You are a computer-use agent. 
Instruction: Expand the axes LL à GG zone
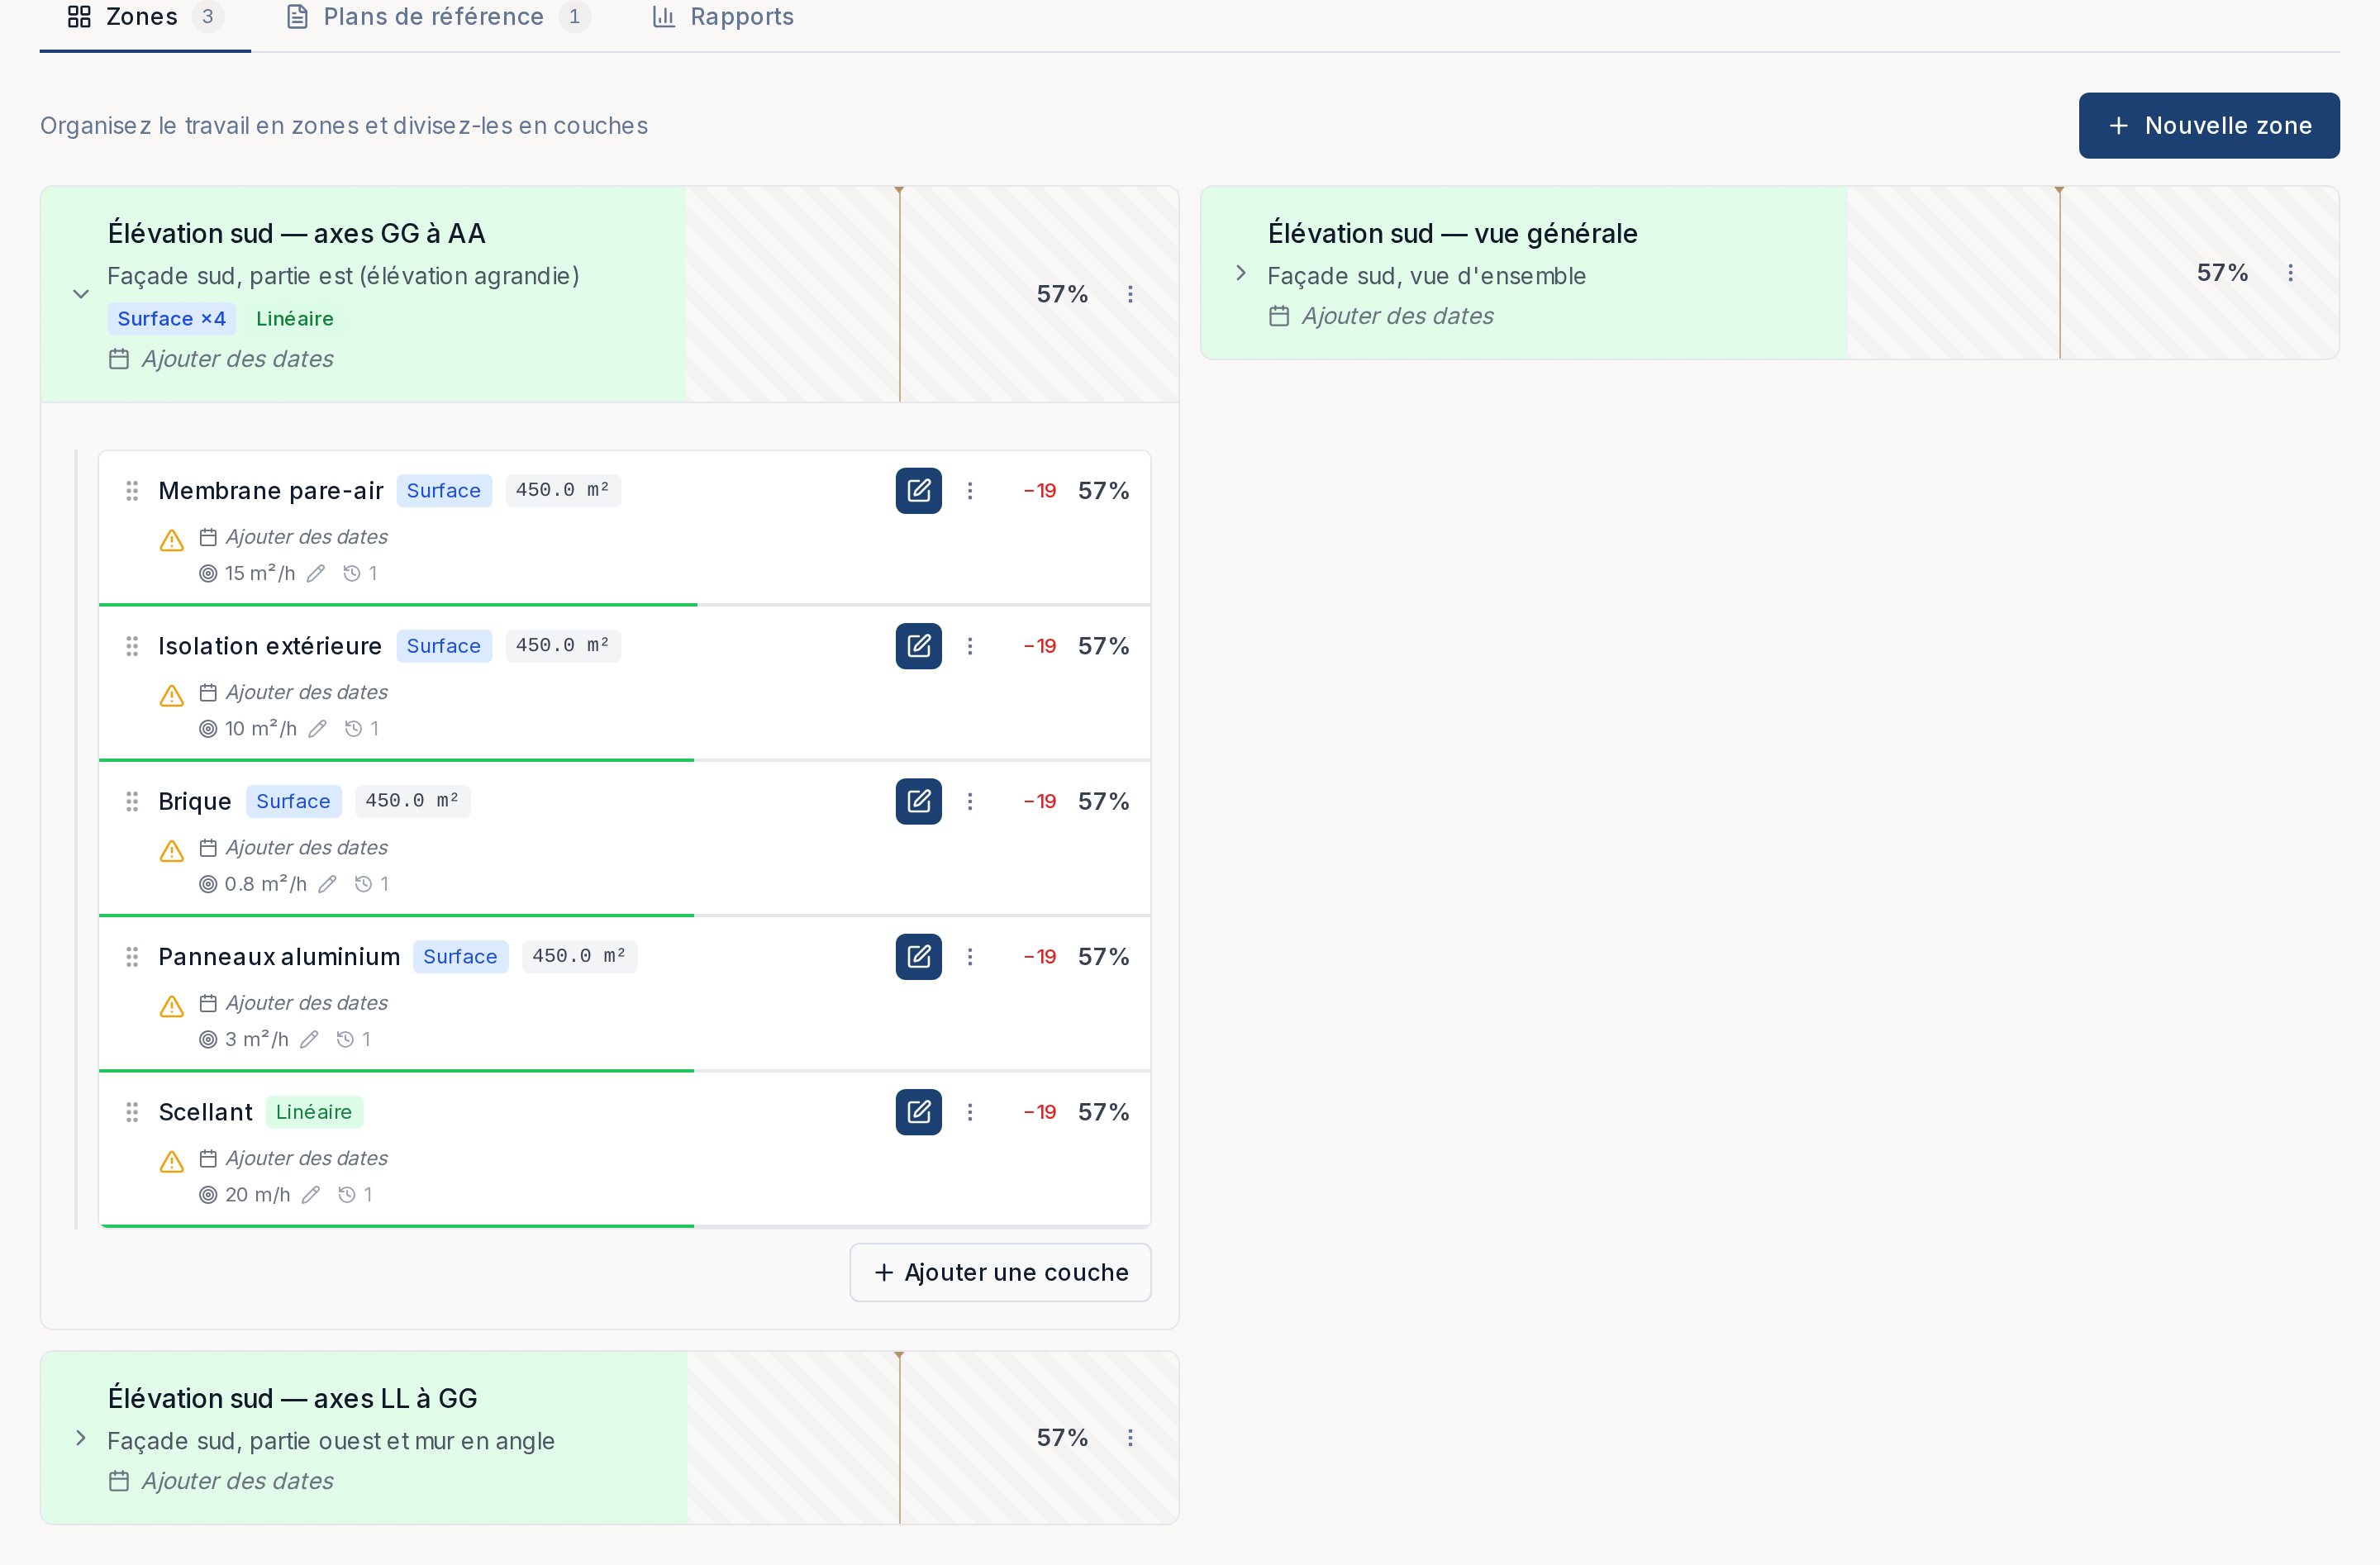[81, 1437]
